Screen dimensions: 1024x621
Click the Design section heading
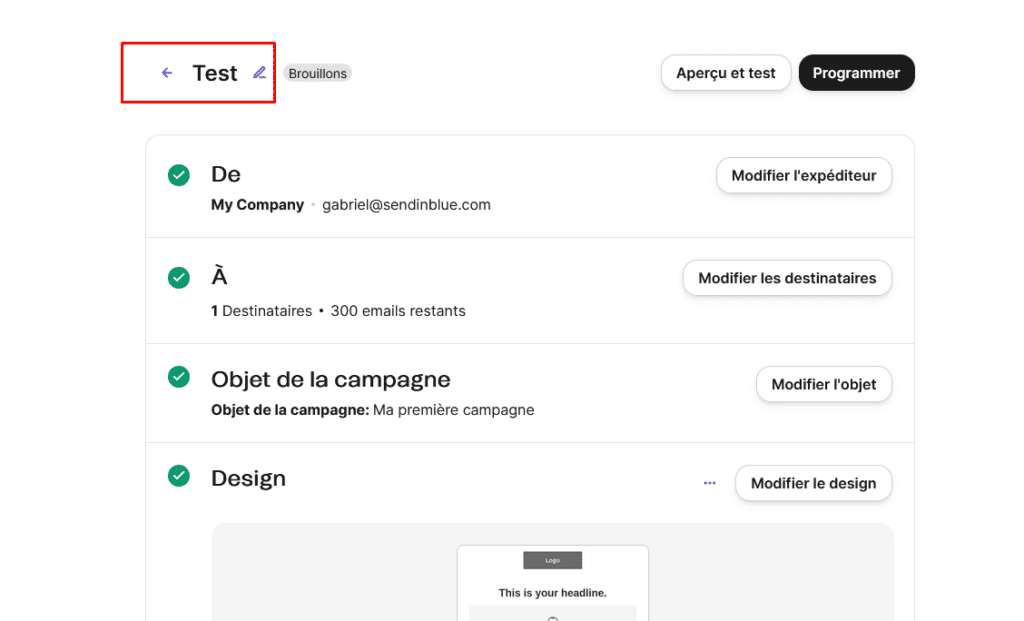coord(248,478)
